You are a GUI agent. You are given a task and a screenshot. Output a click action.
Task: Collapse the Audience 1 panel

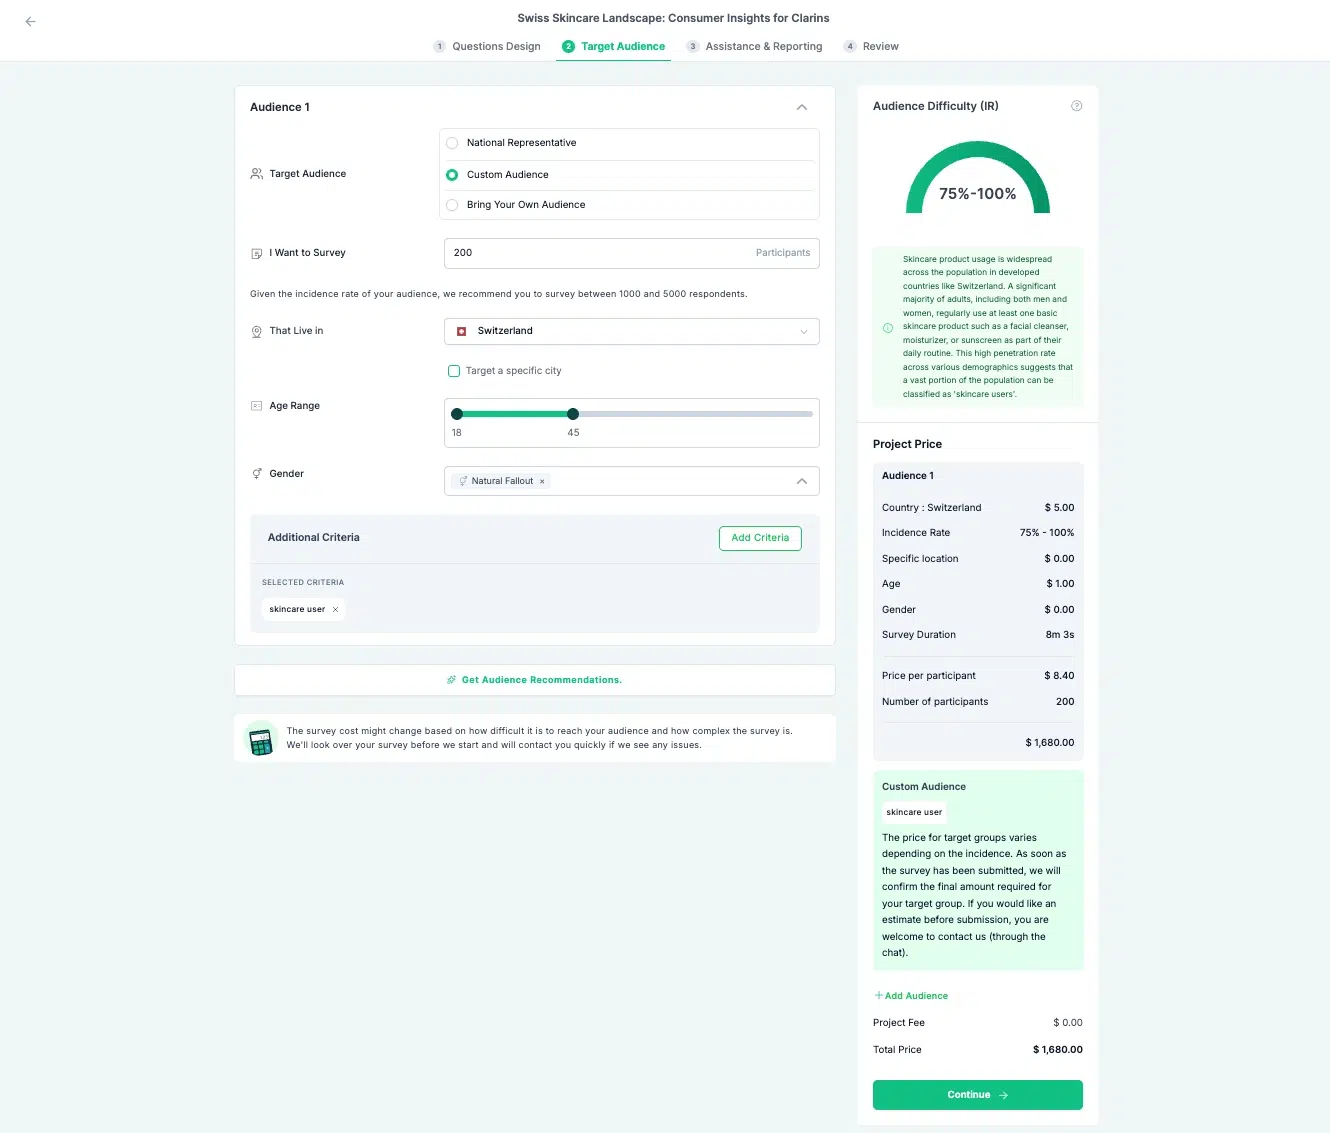click(x=802, y=107)
